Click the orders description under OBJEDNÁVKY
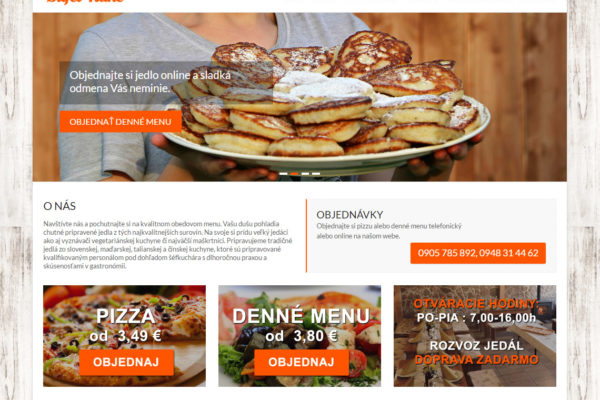Image resolution: width=600 pixels, height=400 pixels. [x=389, y=231]
